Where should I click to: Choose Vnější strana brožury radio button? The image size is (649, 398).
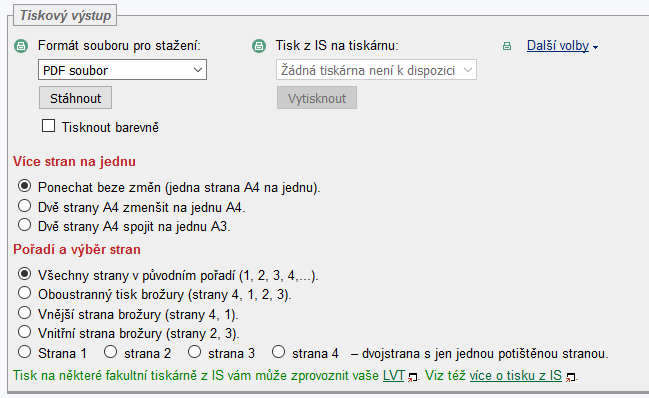[24, 313]
